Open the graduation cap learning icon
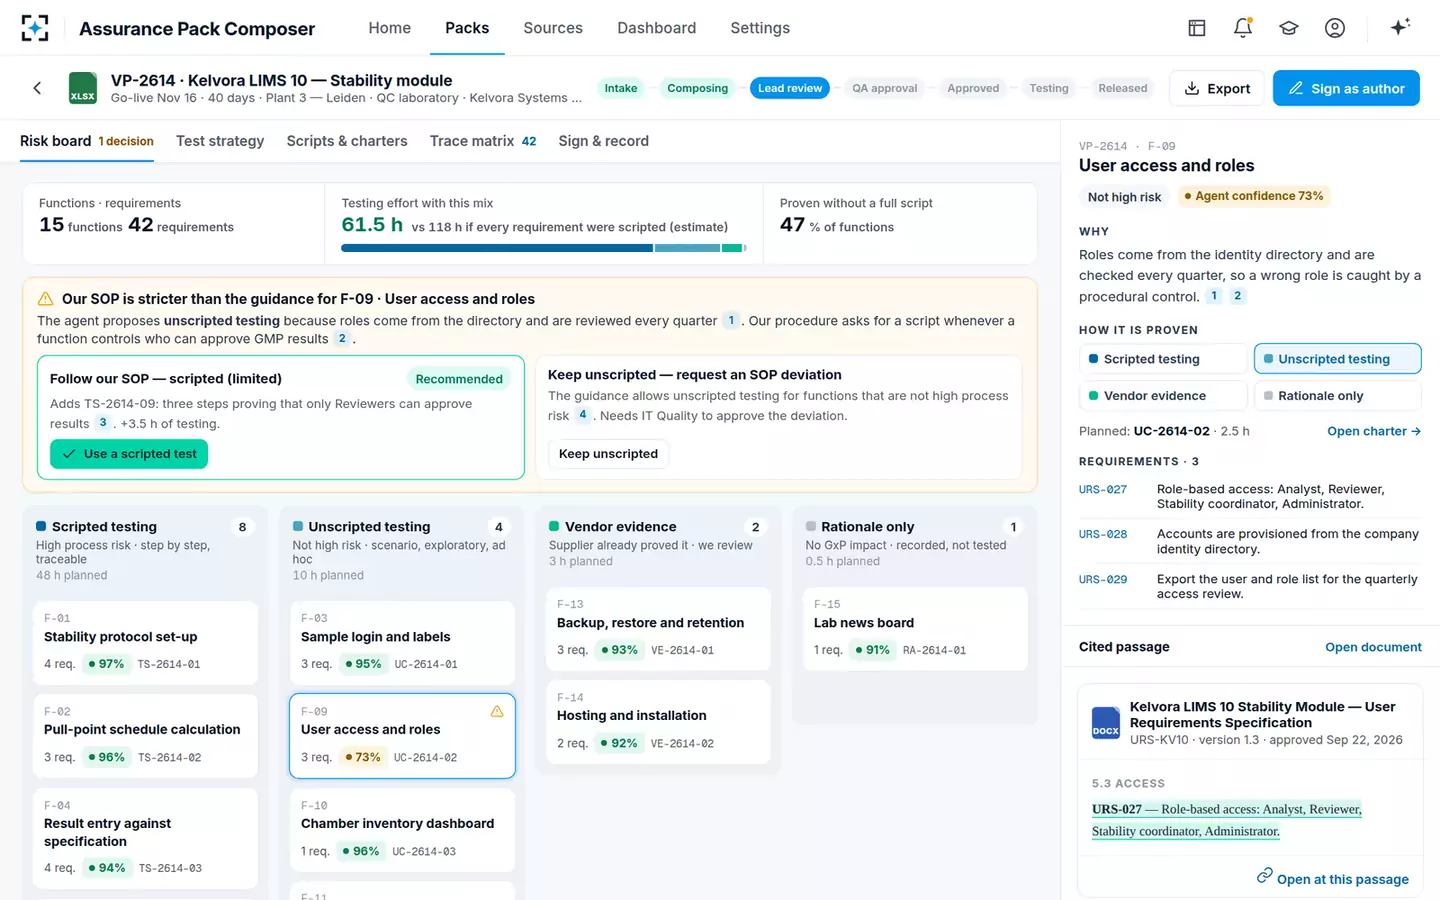 (1289, 28)
